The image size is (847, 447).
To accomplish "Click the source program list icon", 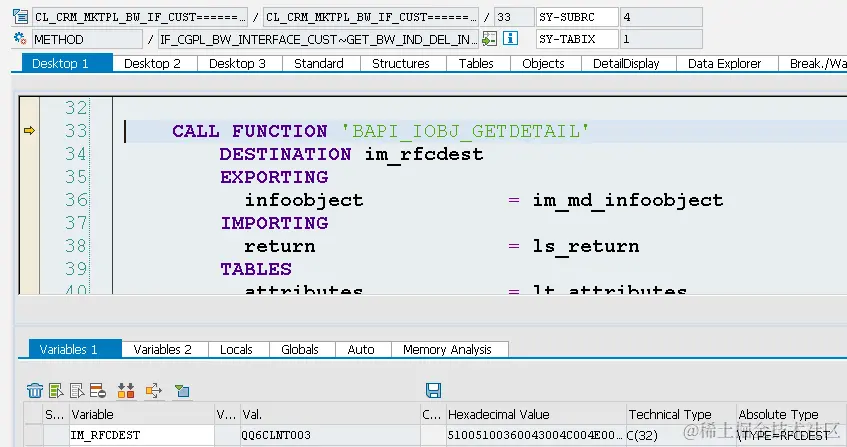I will pos(21,17).
